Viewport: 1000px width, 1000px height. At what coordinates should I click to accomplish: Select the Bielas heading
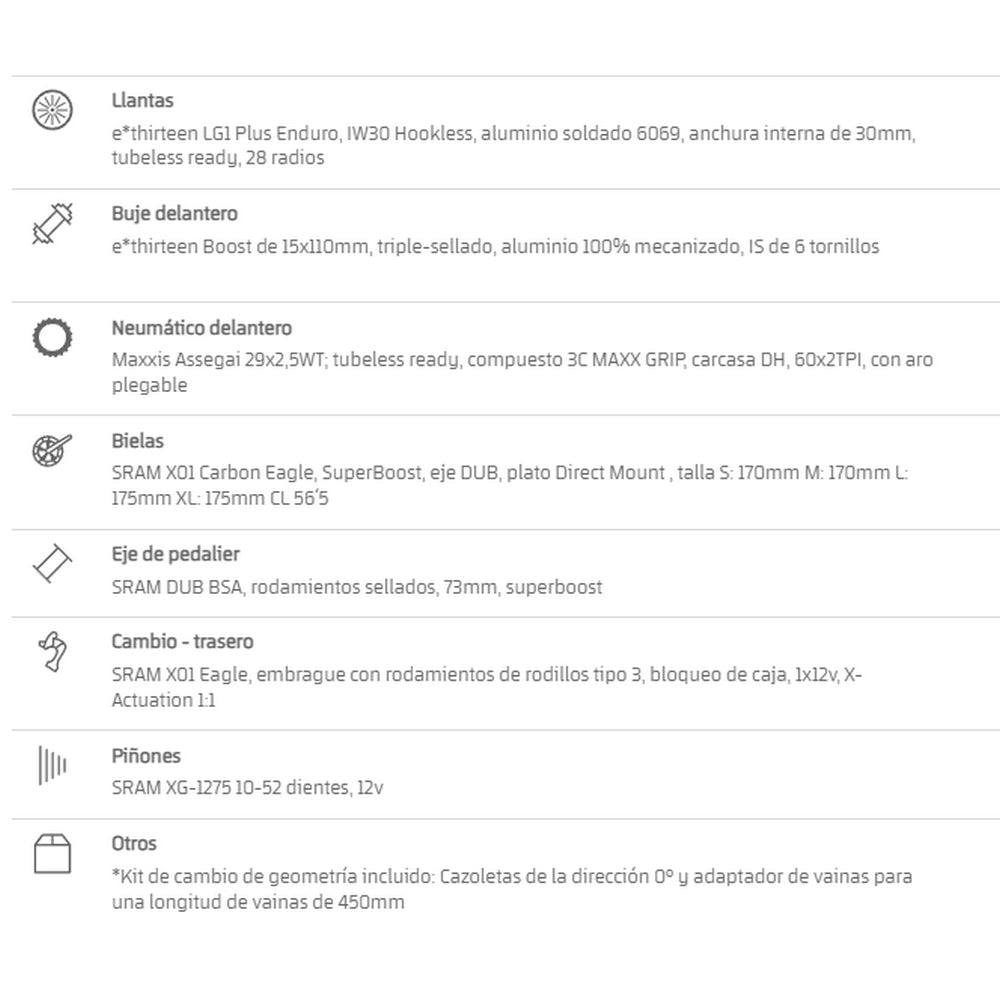click(138, 441)
